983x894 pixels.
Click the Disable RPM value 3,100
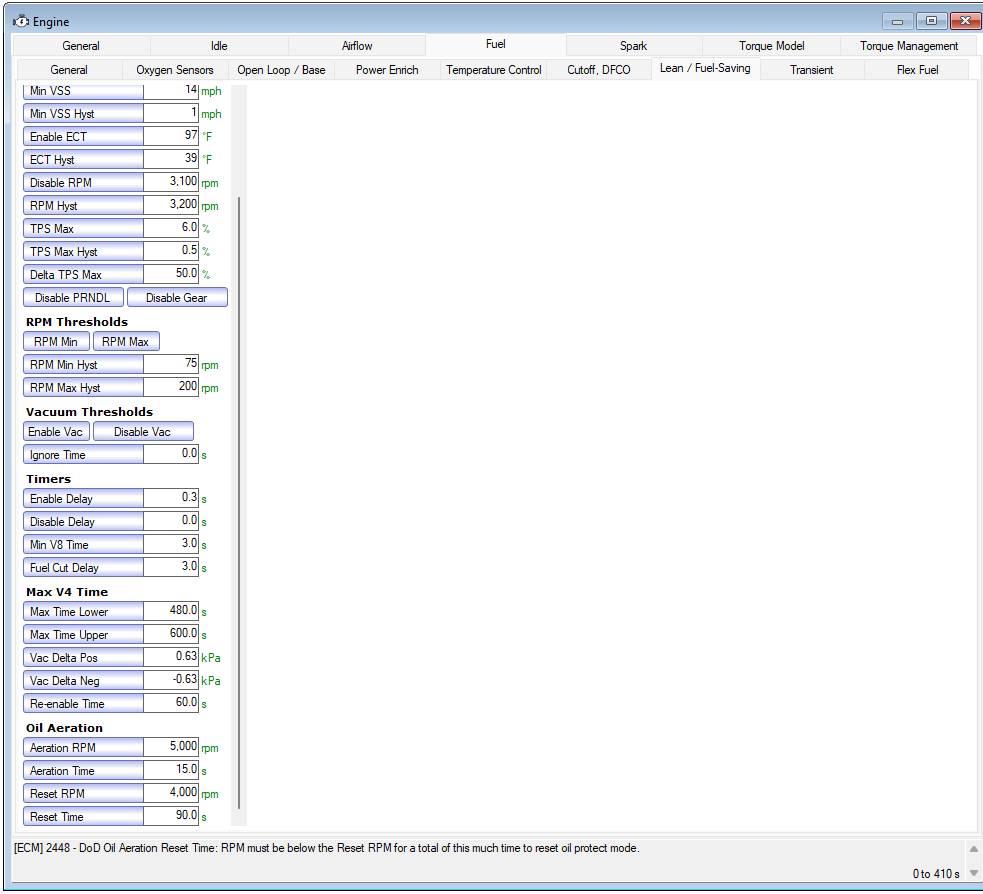tap(171, 182)
